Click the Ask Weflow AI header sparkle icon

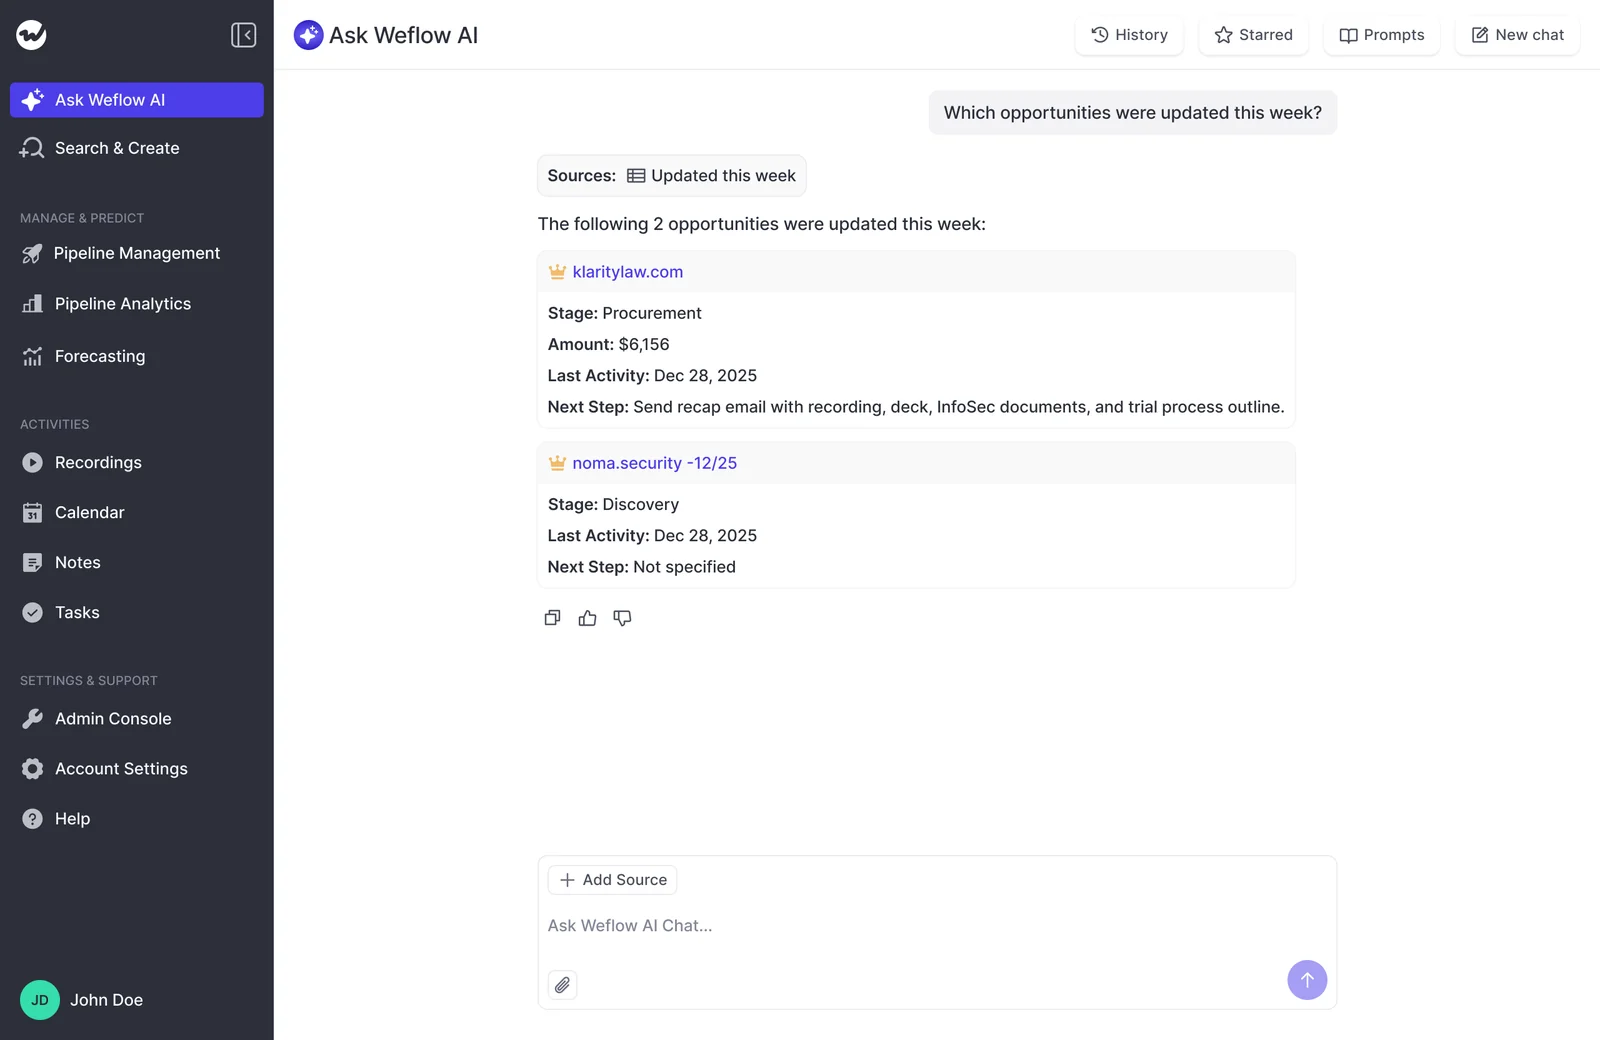(308, 35)
